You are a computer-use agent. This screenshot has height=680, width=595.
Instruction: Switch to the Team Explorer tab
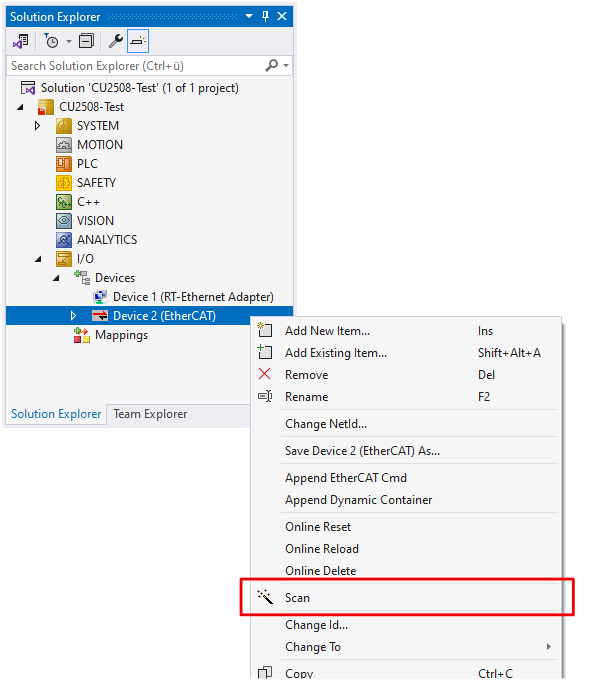click(150, 414)
